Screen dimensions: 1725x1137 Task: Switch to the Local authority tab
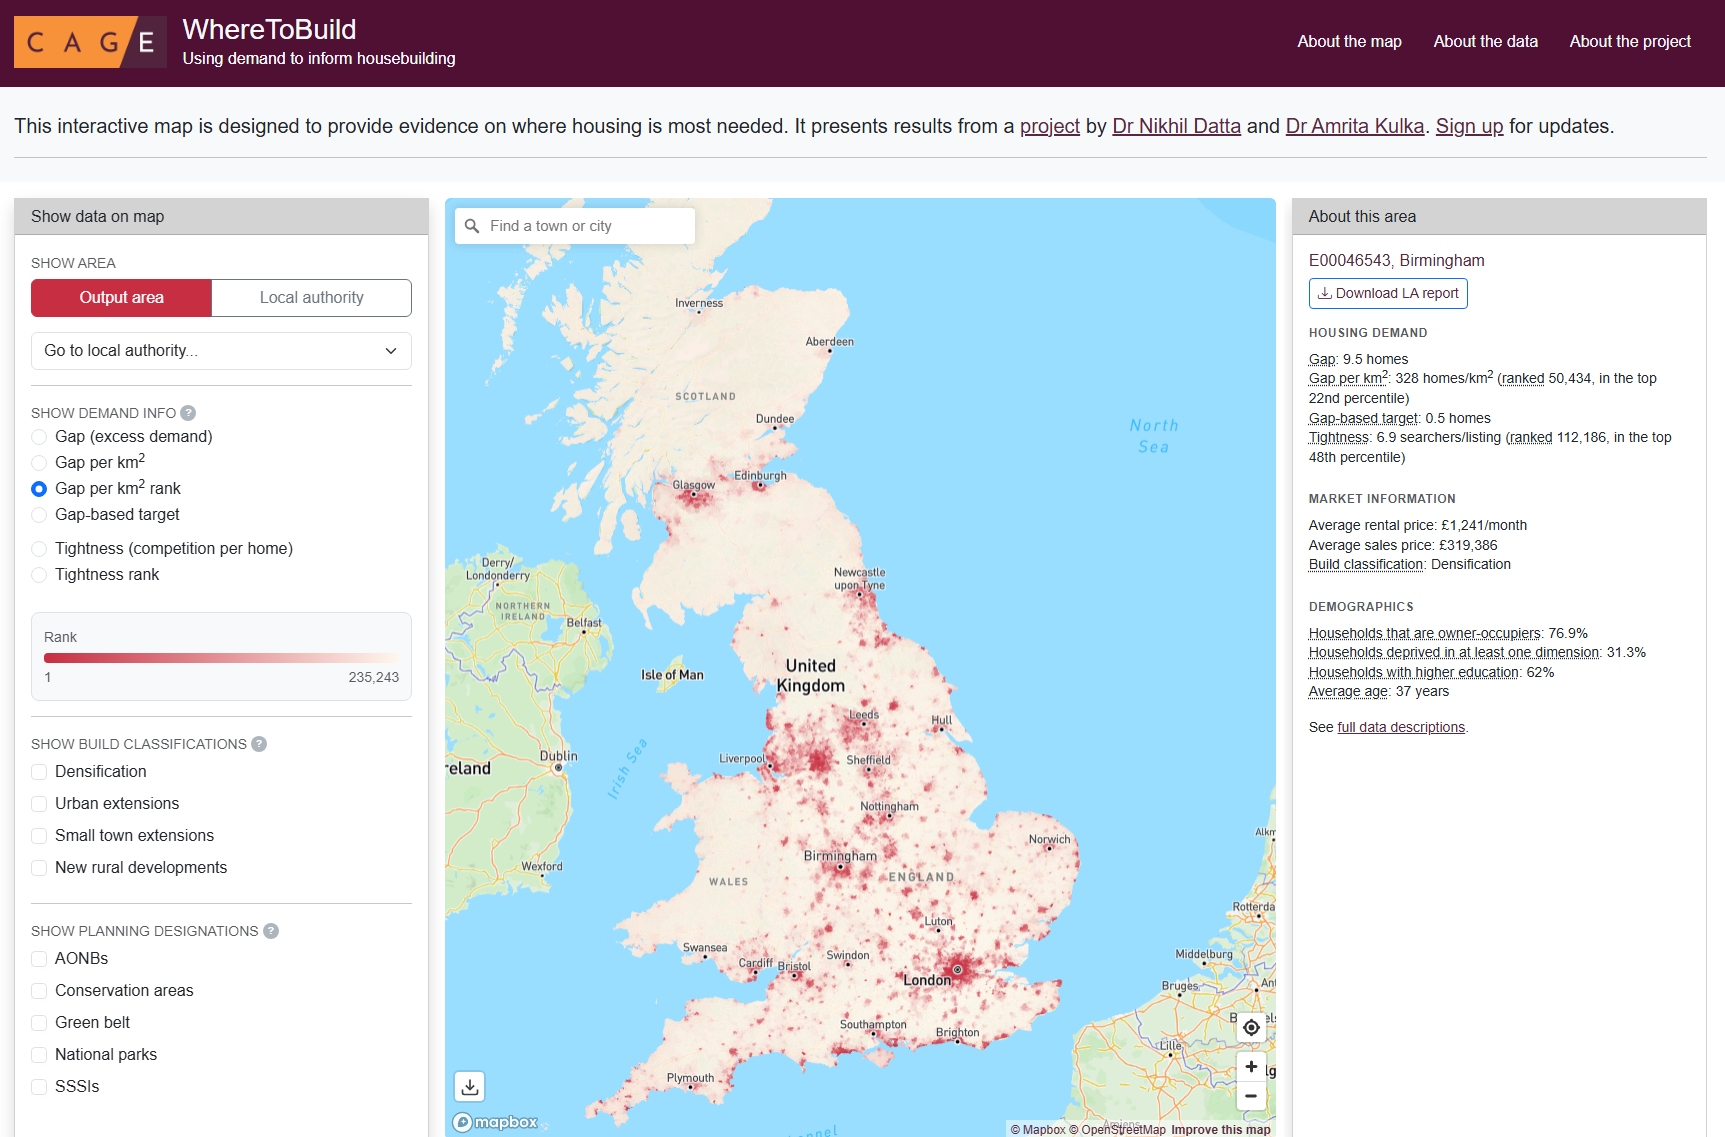[311, 298]
